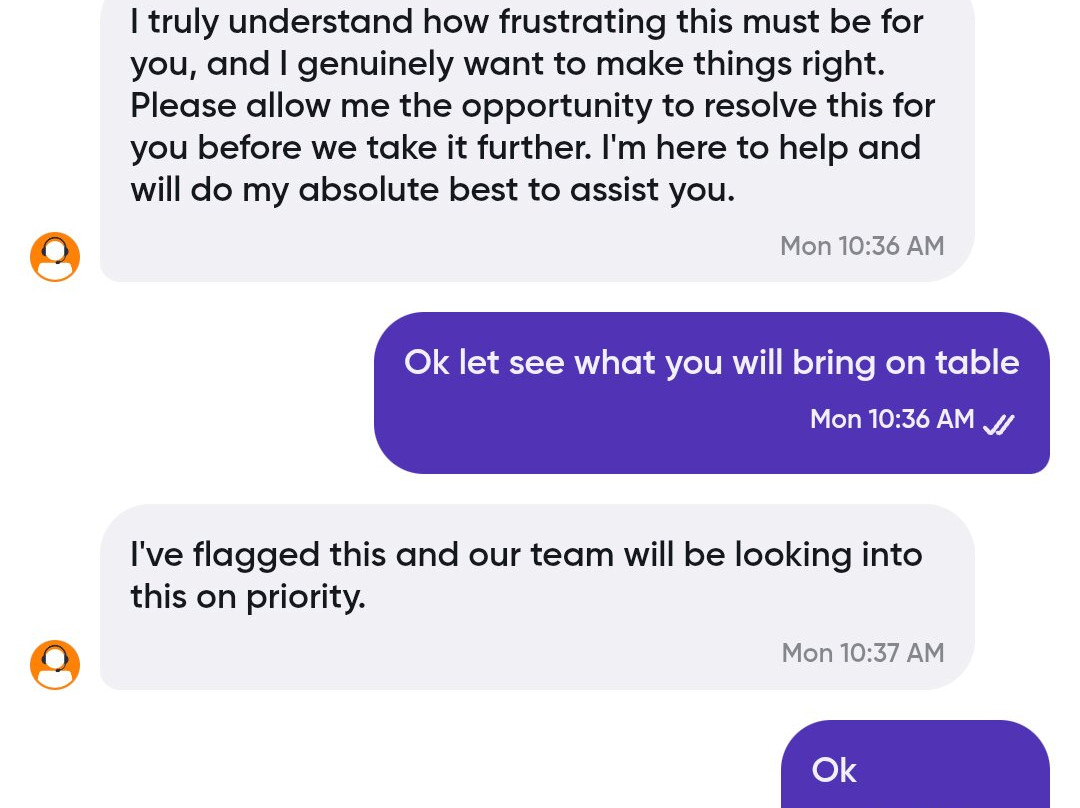Screen dimensions: 1080x808
Task: Click the words 'this on priority.'
Action: (247, 597)
